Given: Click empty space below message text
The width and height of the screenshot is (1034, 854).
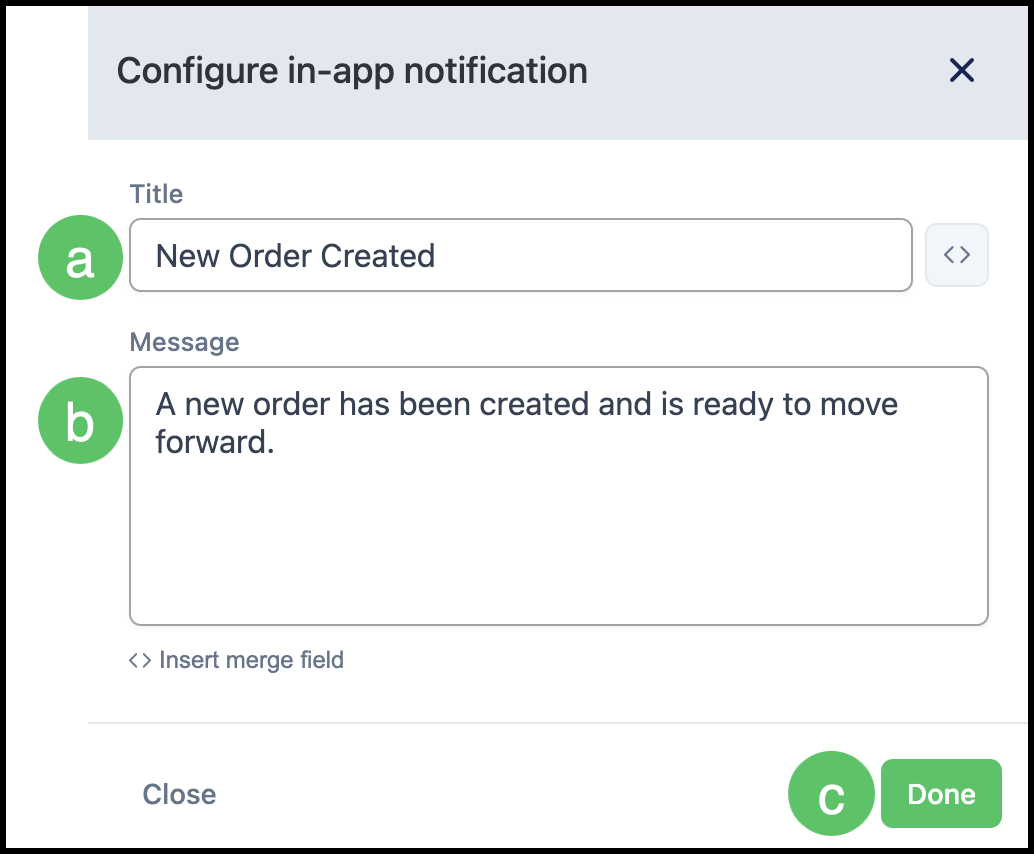Looking at the screenshot, I should click(x=559, y=541).
